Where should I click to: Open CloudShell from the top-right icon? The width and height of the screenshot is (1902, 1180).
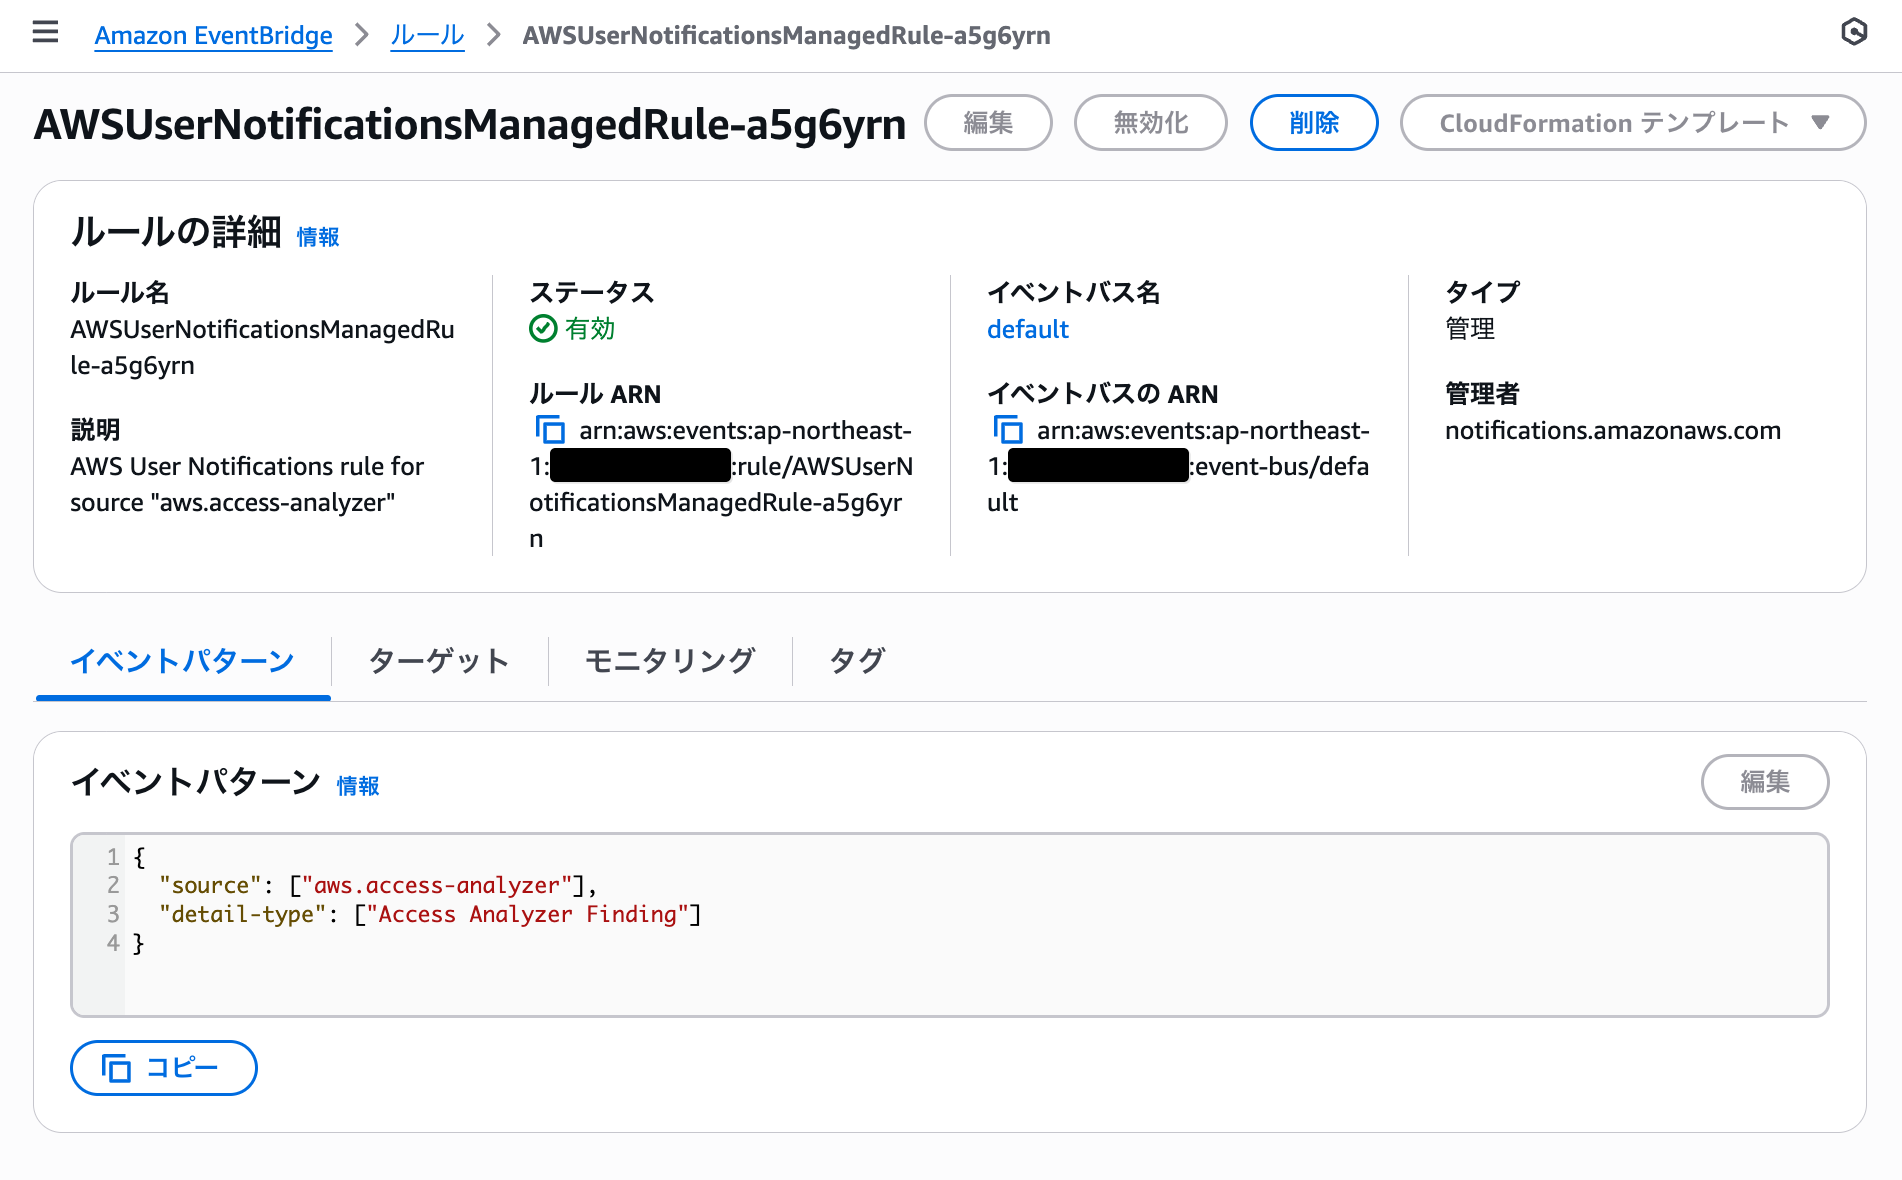tap(1856, 31)
